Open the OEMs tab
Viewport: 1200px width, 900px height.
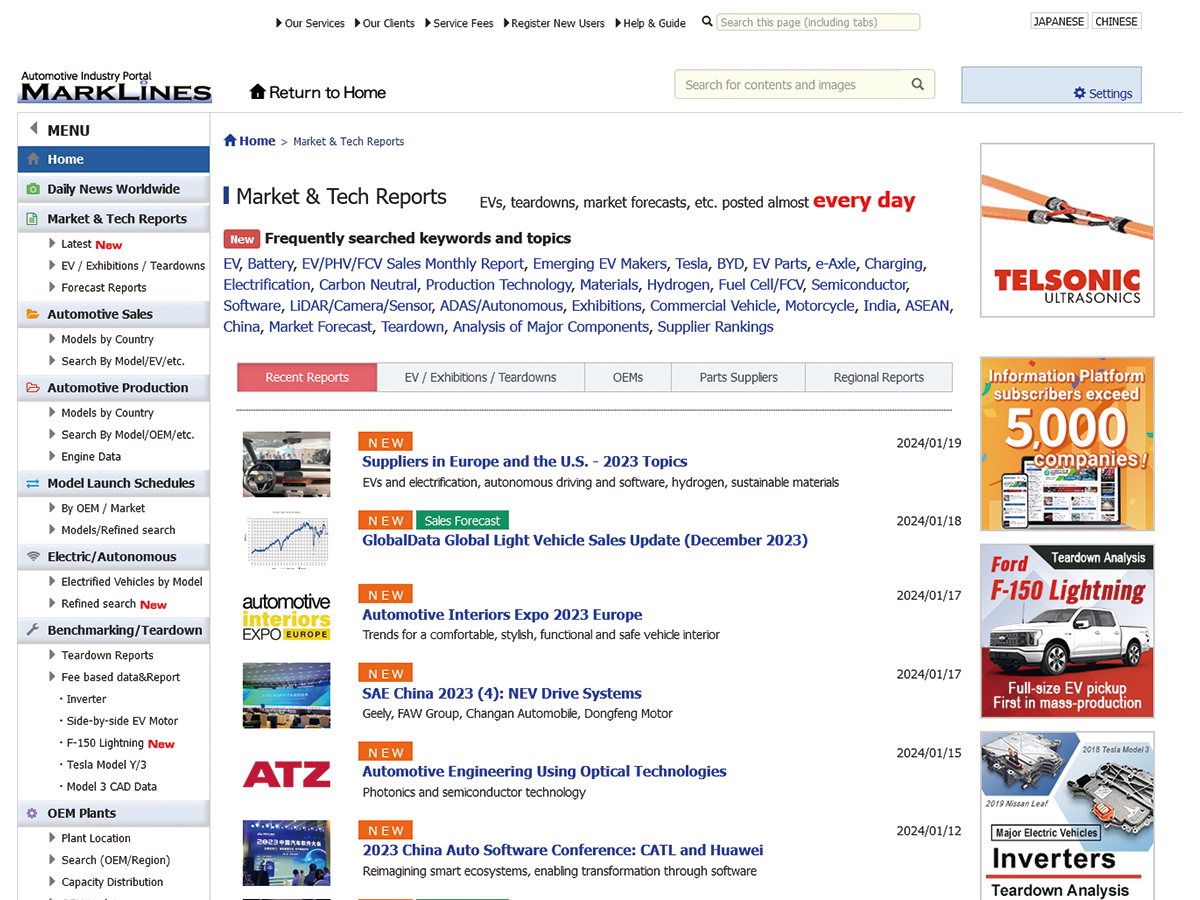coord(628,377)
